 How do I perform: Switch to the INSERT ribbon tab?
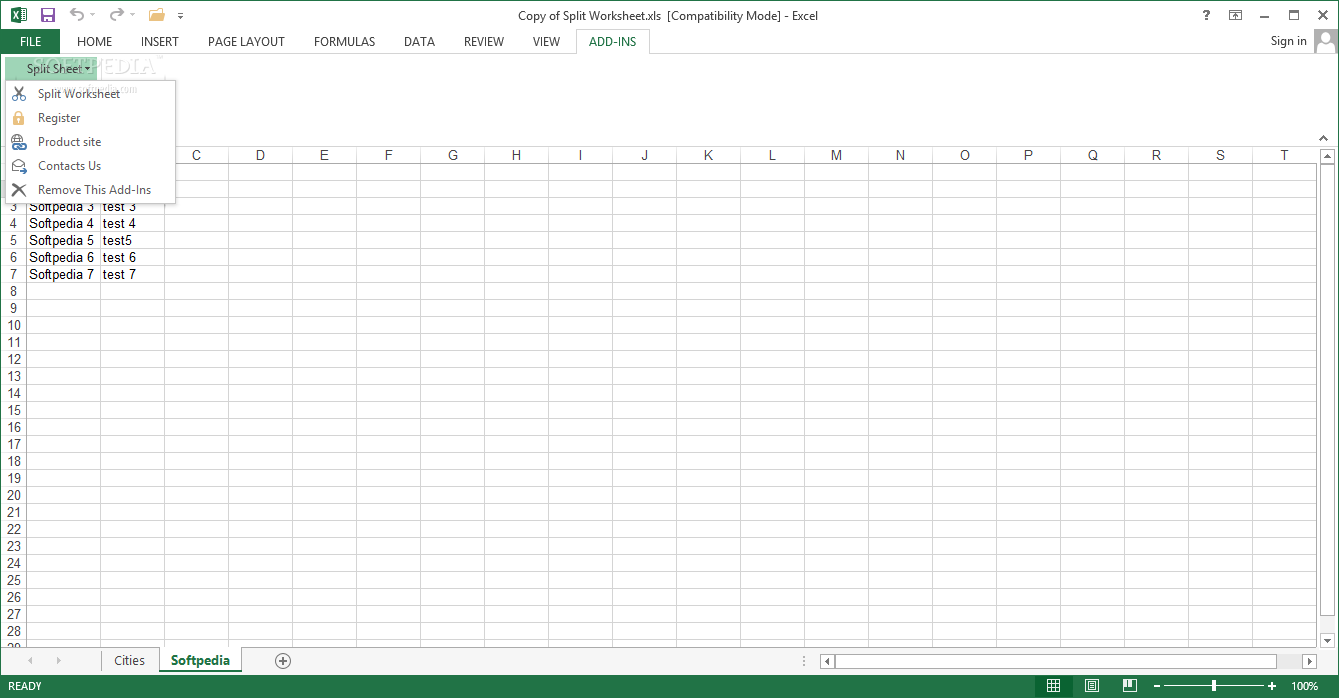coord(160,41)
